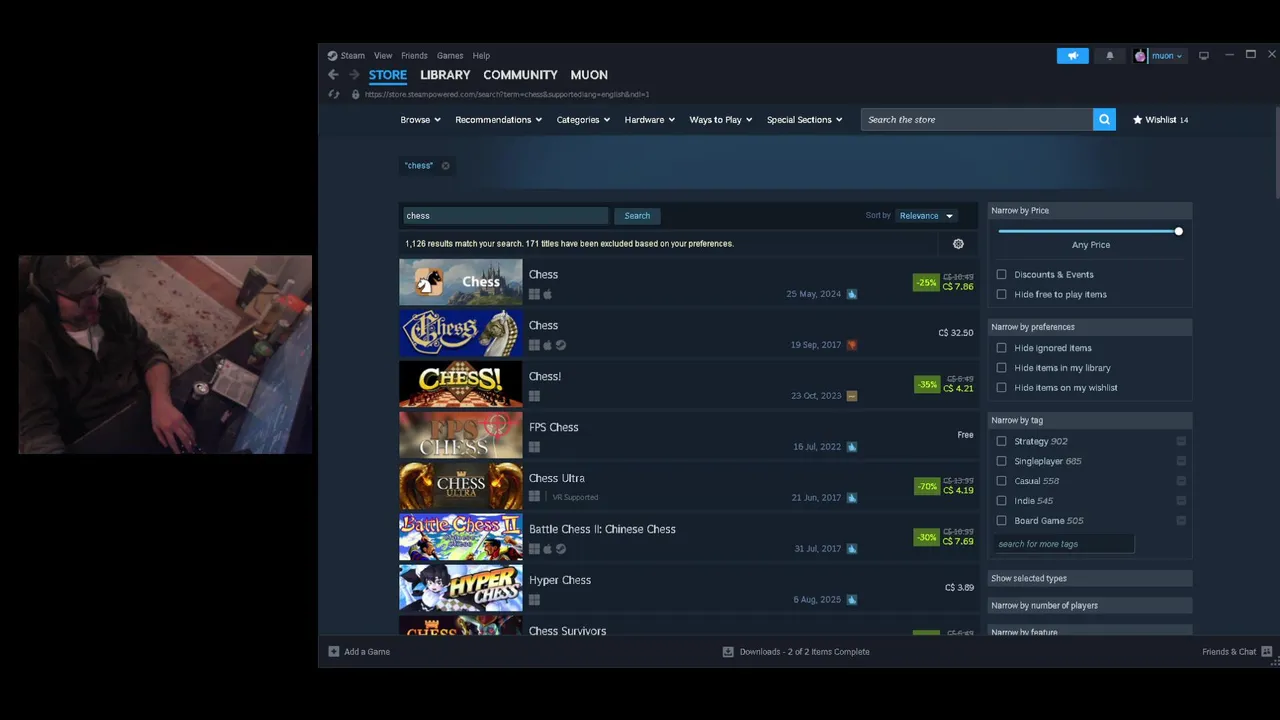Click search for more tags field
1280x720 pixels.
(x=1064, y=544)
